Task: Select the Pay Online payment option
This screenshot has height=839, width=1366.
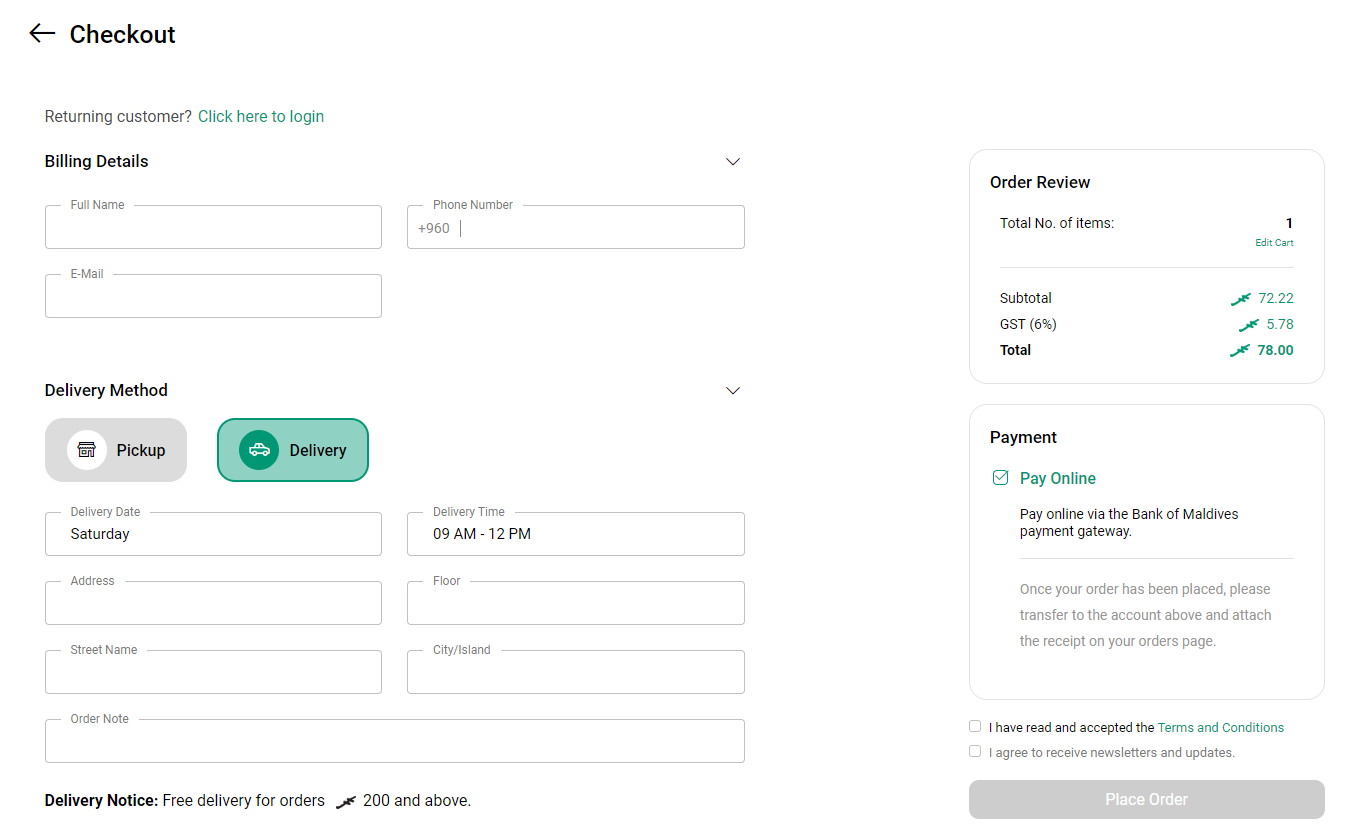Action: point(1058,478)
